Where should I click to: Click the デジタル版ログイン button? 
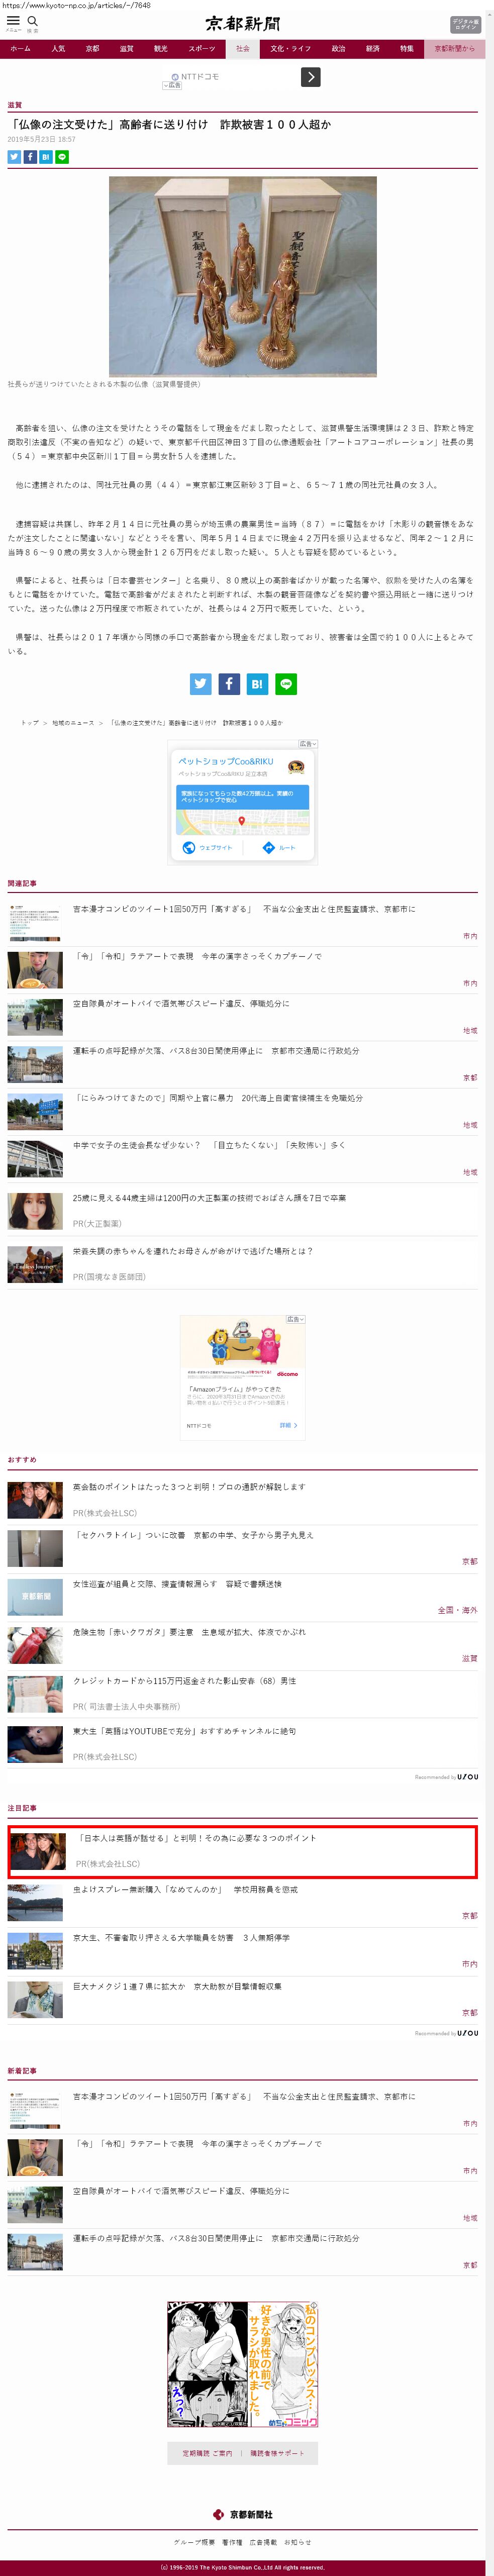click(465, 24)
